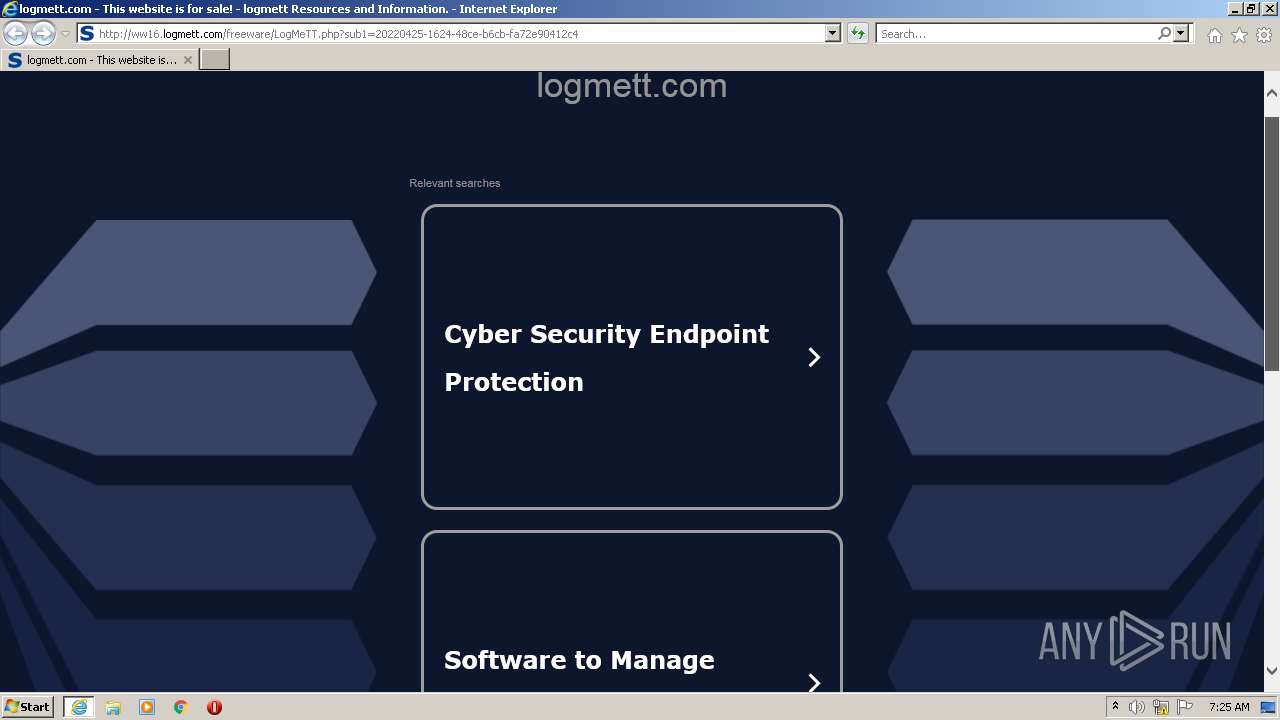Click the vertical scrollbar thumb
The image size is (1280, 720).
pos(1272,243)
